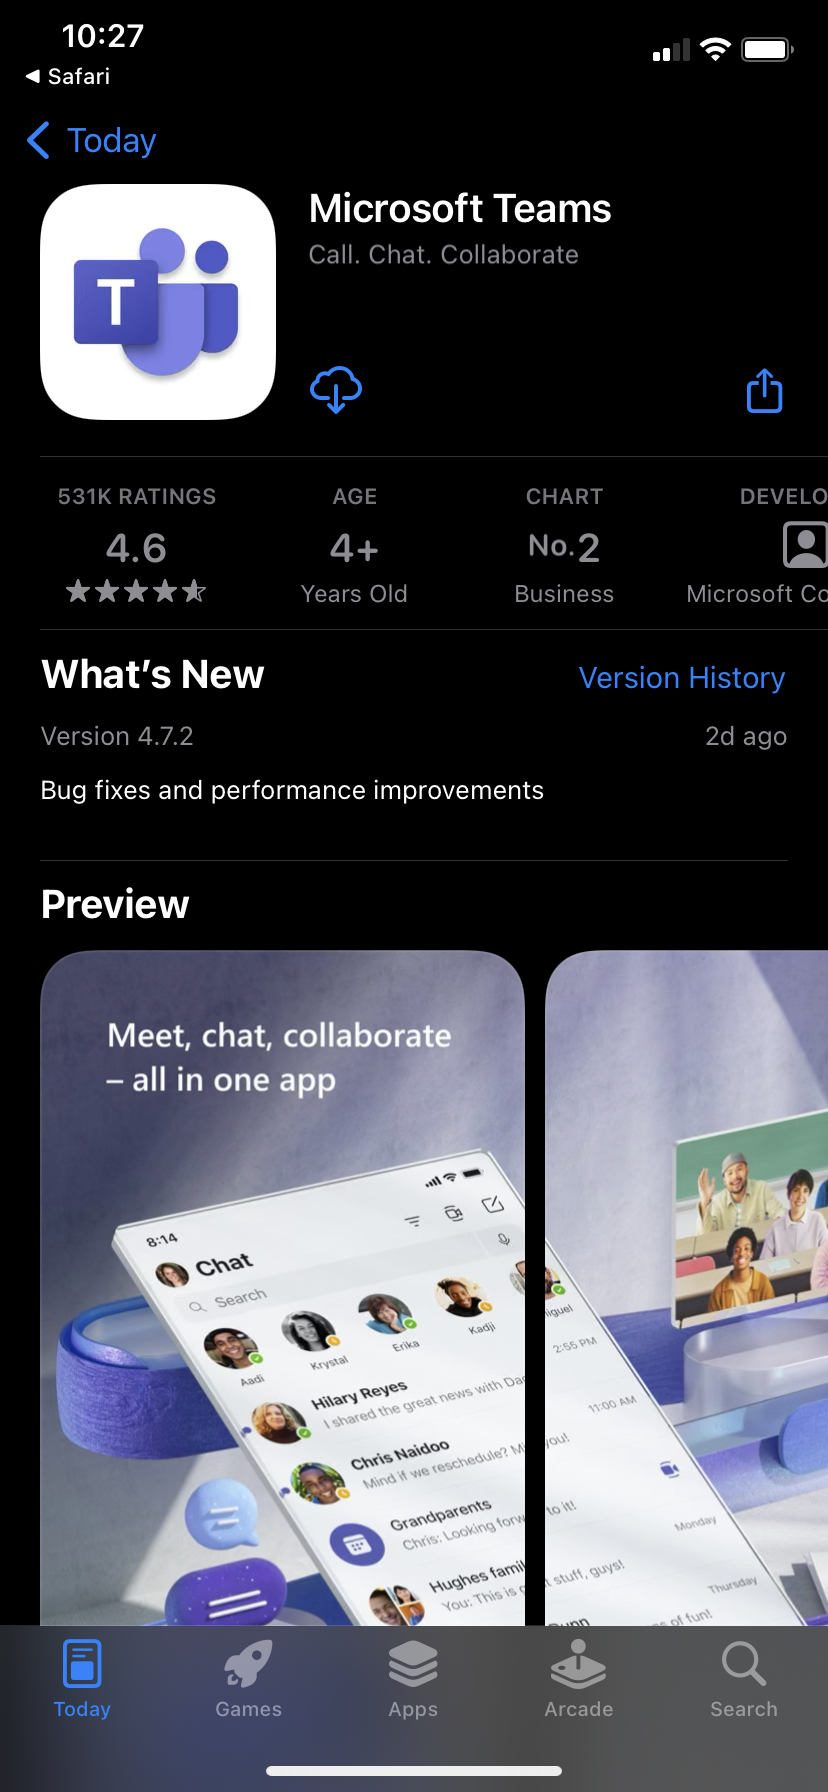Tap the Age 4+ Years Old info

tap(354, 549)
